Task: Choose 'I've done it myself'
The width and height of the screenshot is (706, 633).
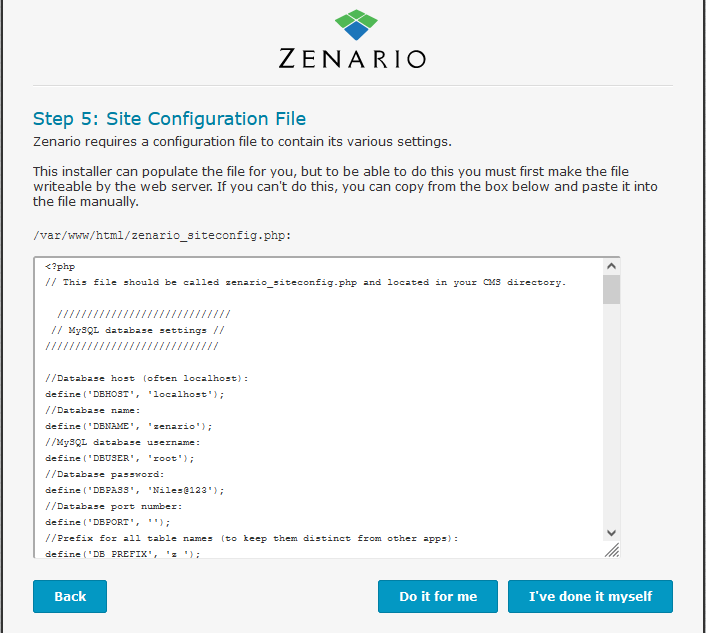Action: 590,596
